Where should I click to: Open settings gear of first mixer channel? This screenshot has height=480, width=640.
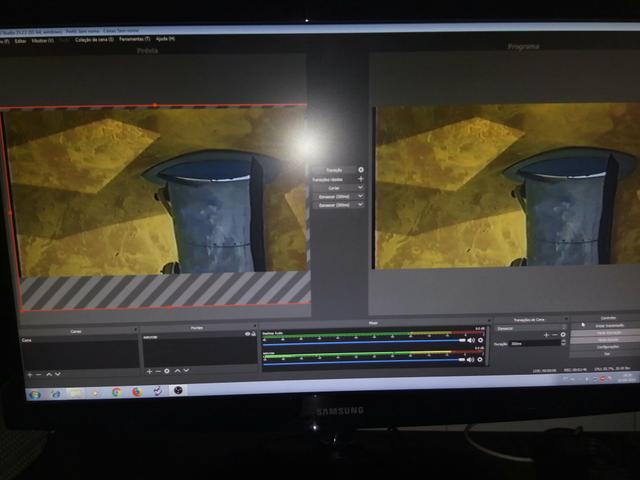click(481, 340)
